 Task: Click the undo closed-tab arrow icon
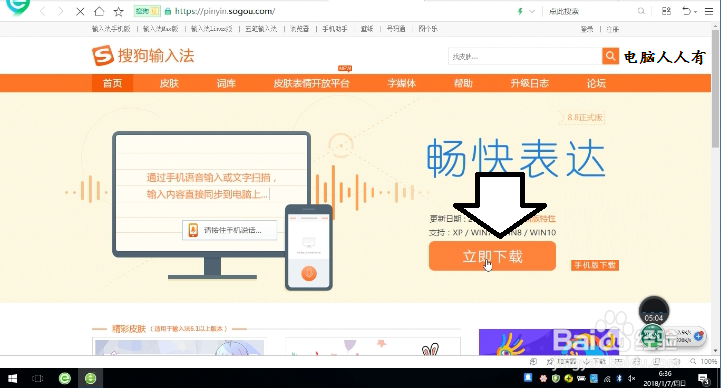tap(686, 11)
